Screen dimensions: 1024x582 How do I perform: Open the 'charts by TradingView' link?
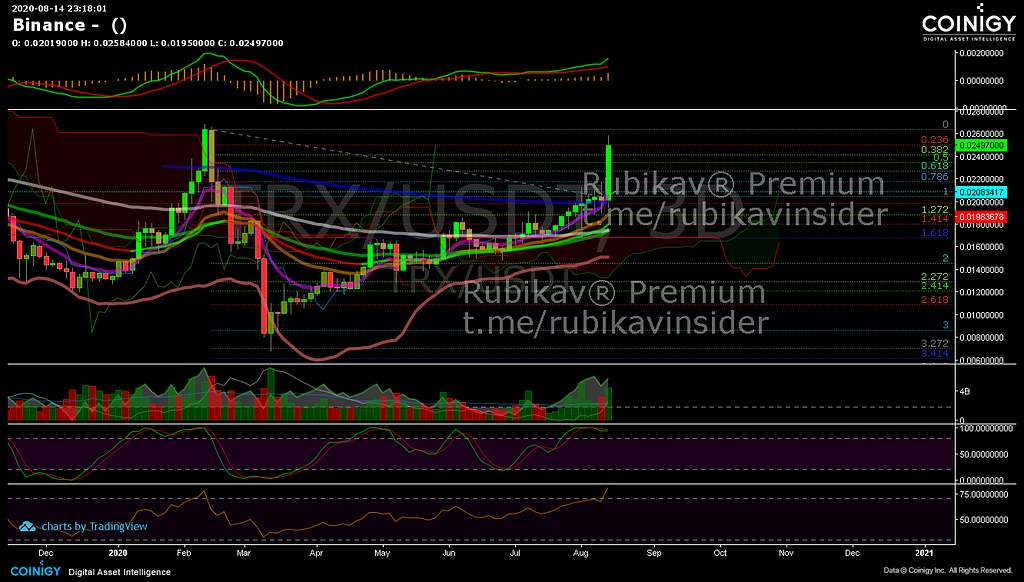(95, 526)
